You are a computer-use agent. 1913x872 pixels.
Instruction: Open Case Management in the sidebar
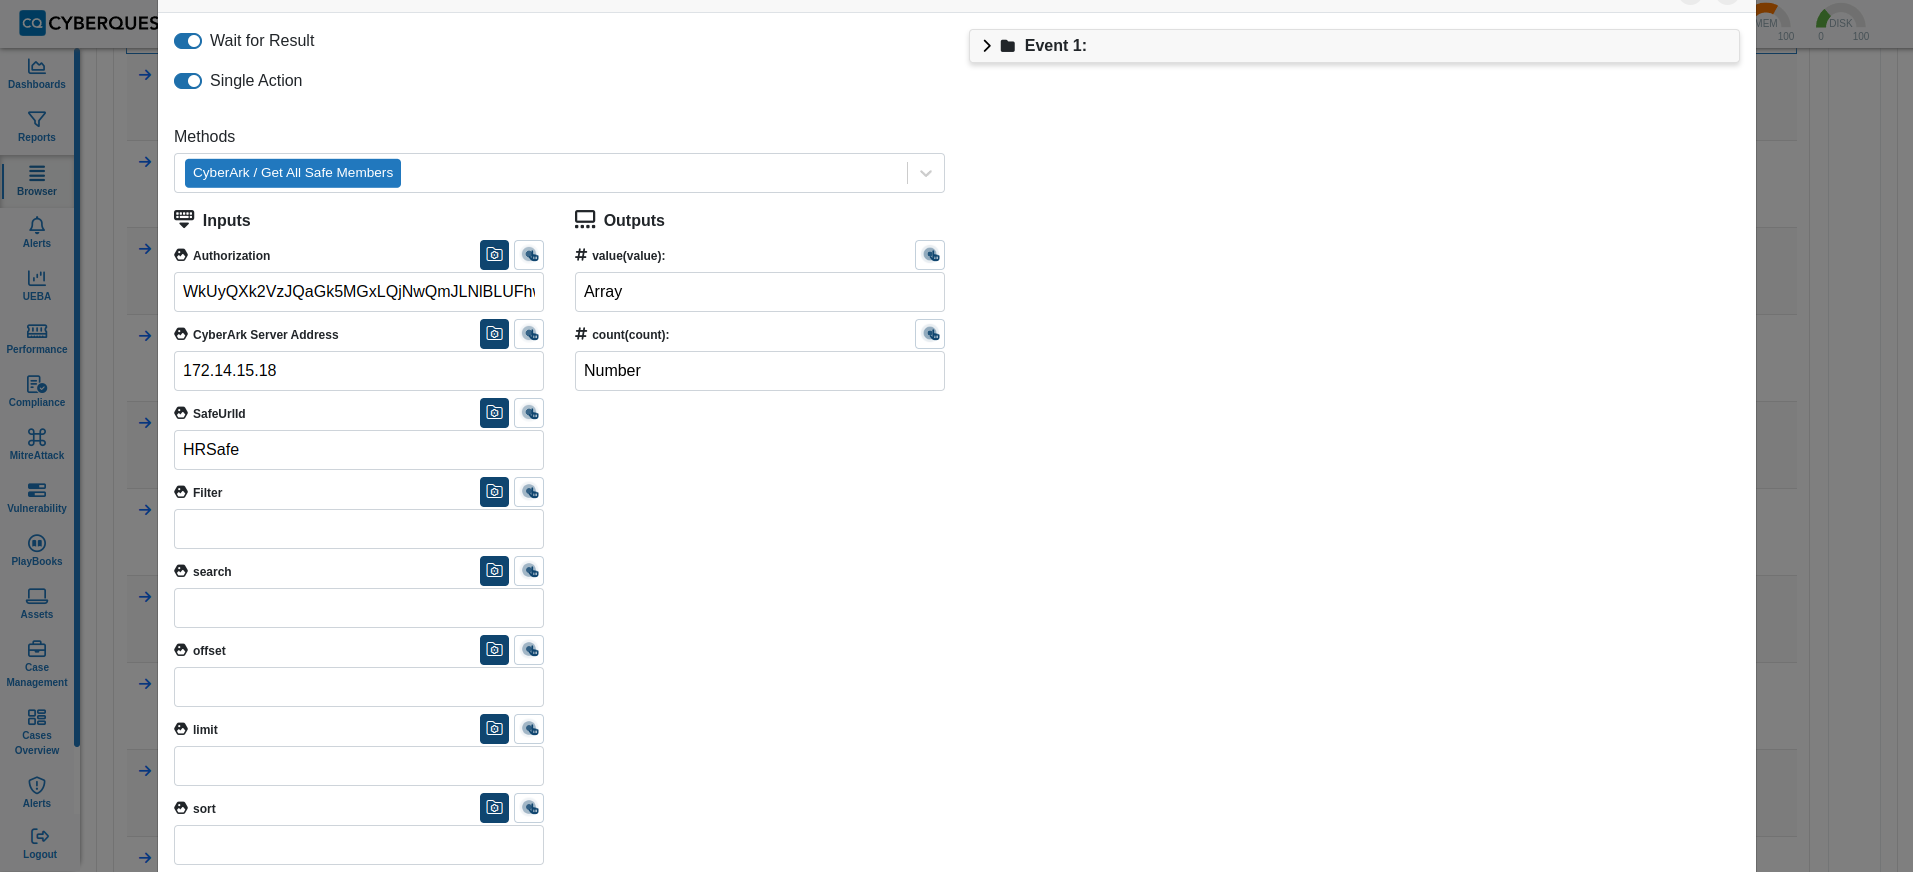coord(37,664)
